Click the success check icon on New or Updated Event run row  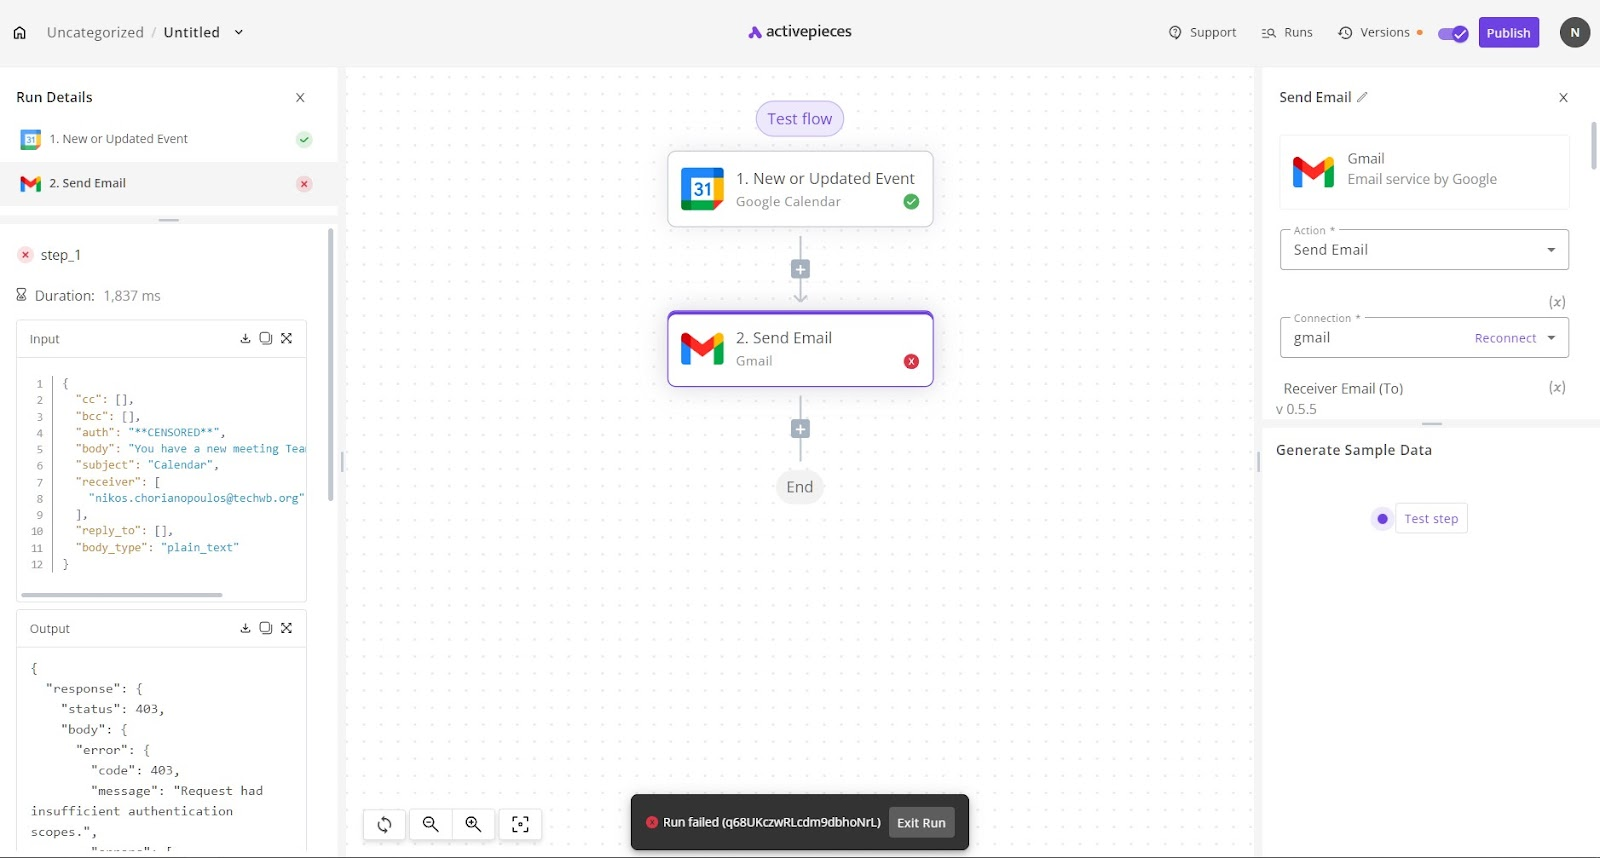[x=304, y=140]
